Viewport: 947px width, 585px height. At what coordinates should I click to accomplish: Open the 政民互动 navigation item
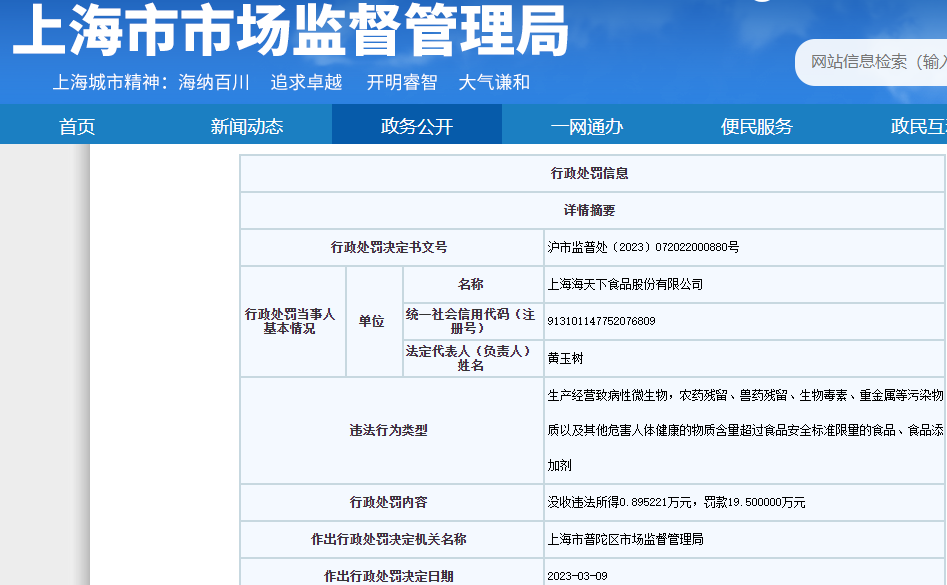tap(918, 126)
